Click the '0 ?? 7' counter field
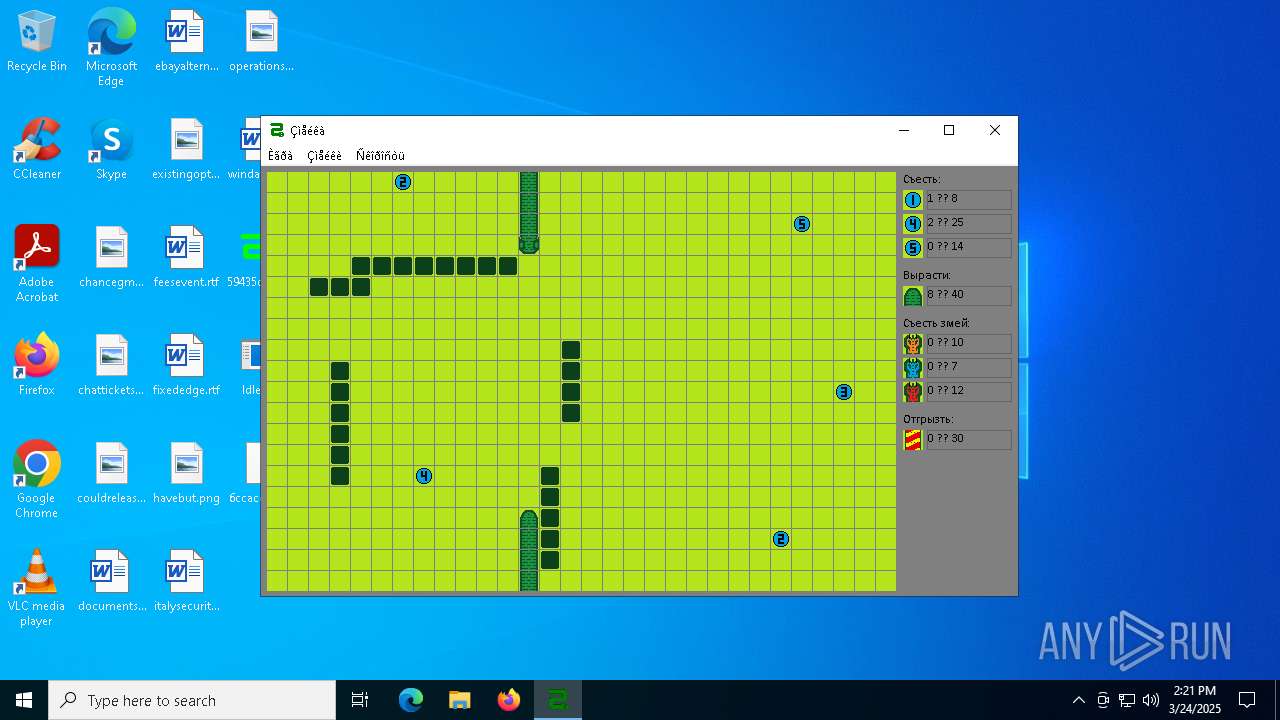1280x720 pixels. point(968,368)
